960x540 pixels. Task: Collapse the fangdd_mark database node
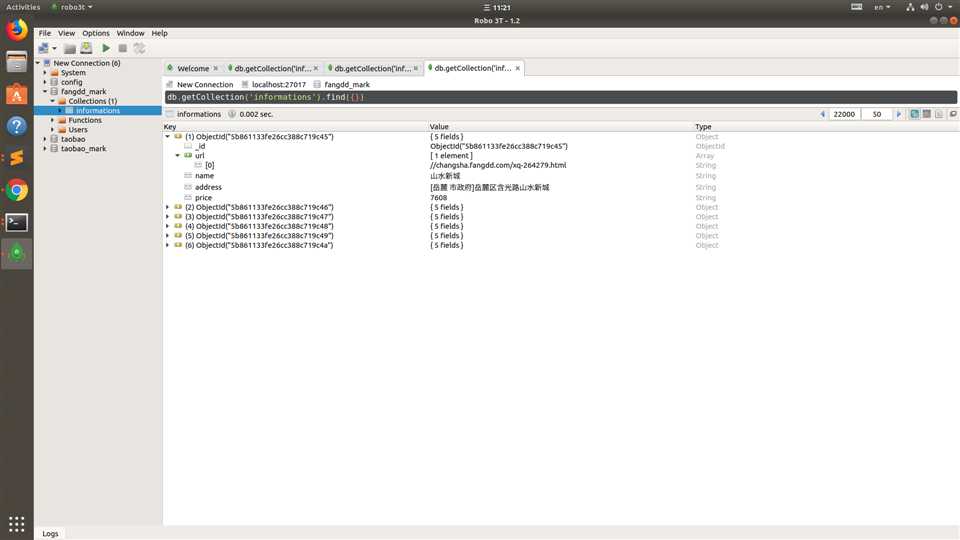pyautogui.click(x=45, y=91)
